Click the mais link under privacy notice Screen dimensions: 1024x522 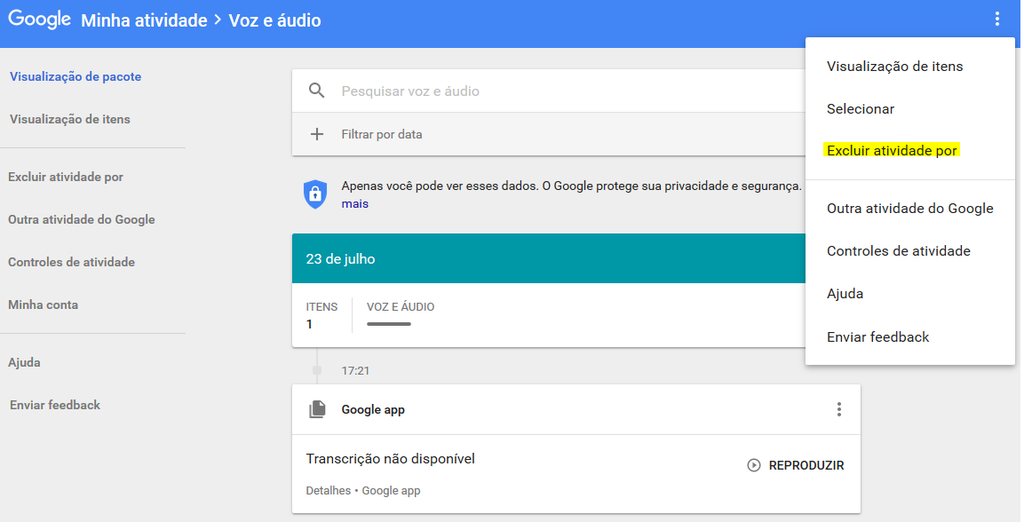[355, 204]
